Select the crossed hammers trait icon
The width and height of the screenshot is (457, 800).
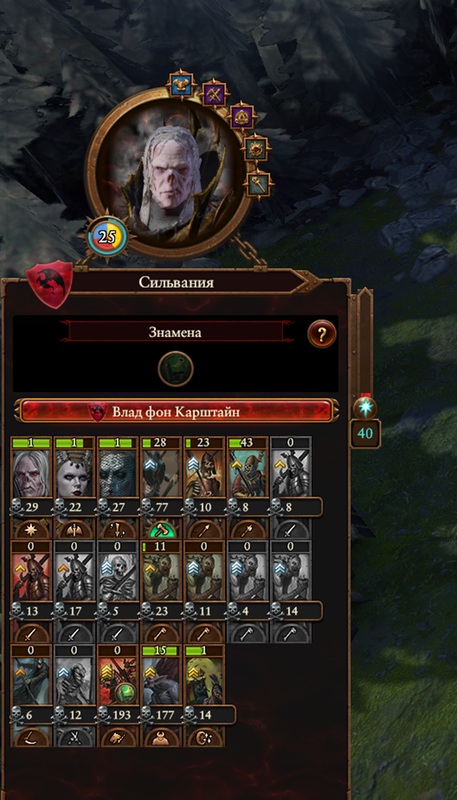tap(214, 94)
